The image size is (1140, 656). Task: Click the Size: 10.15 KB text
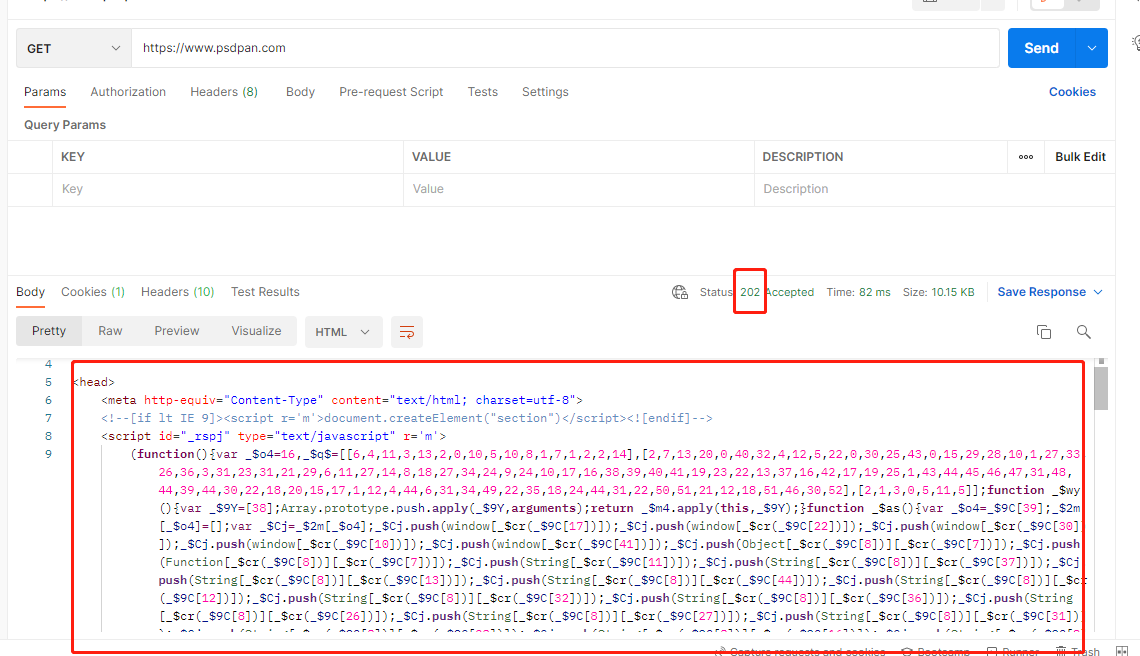[x=939, y=292]
